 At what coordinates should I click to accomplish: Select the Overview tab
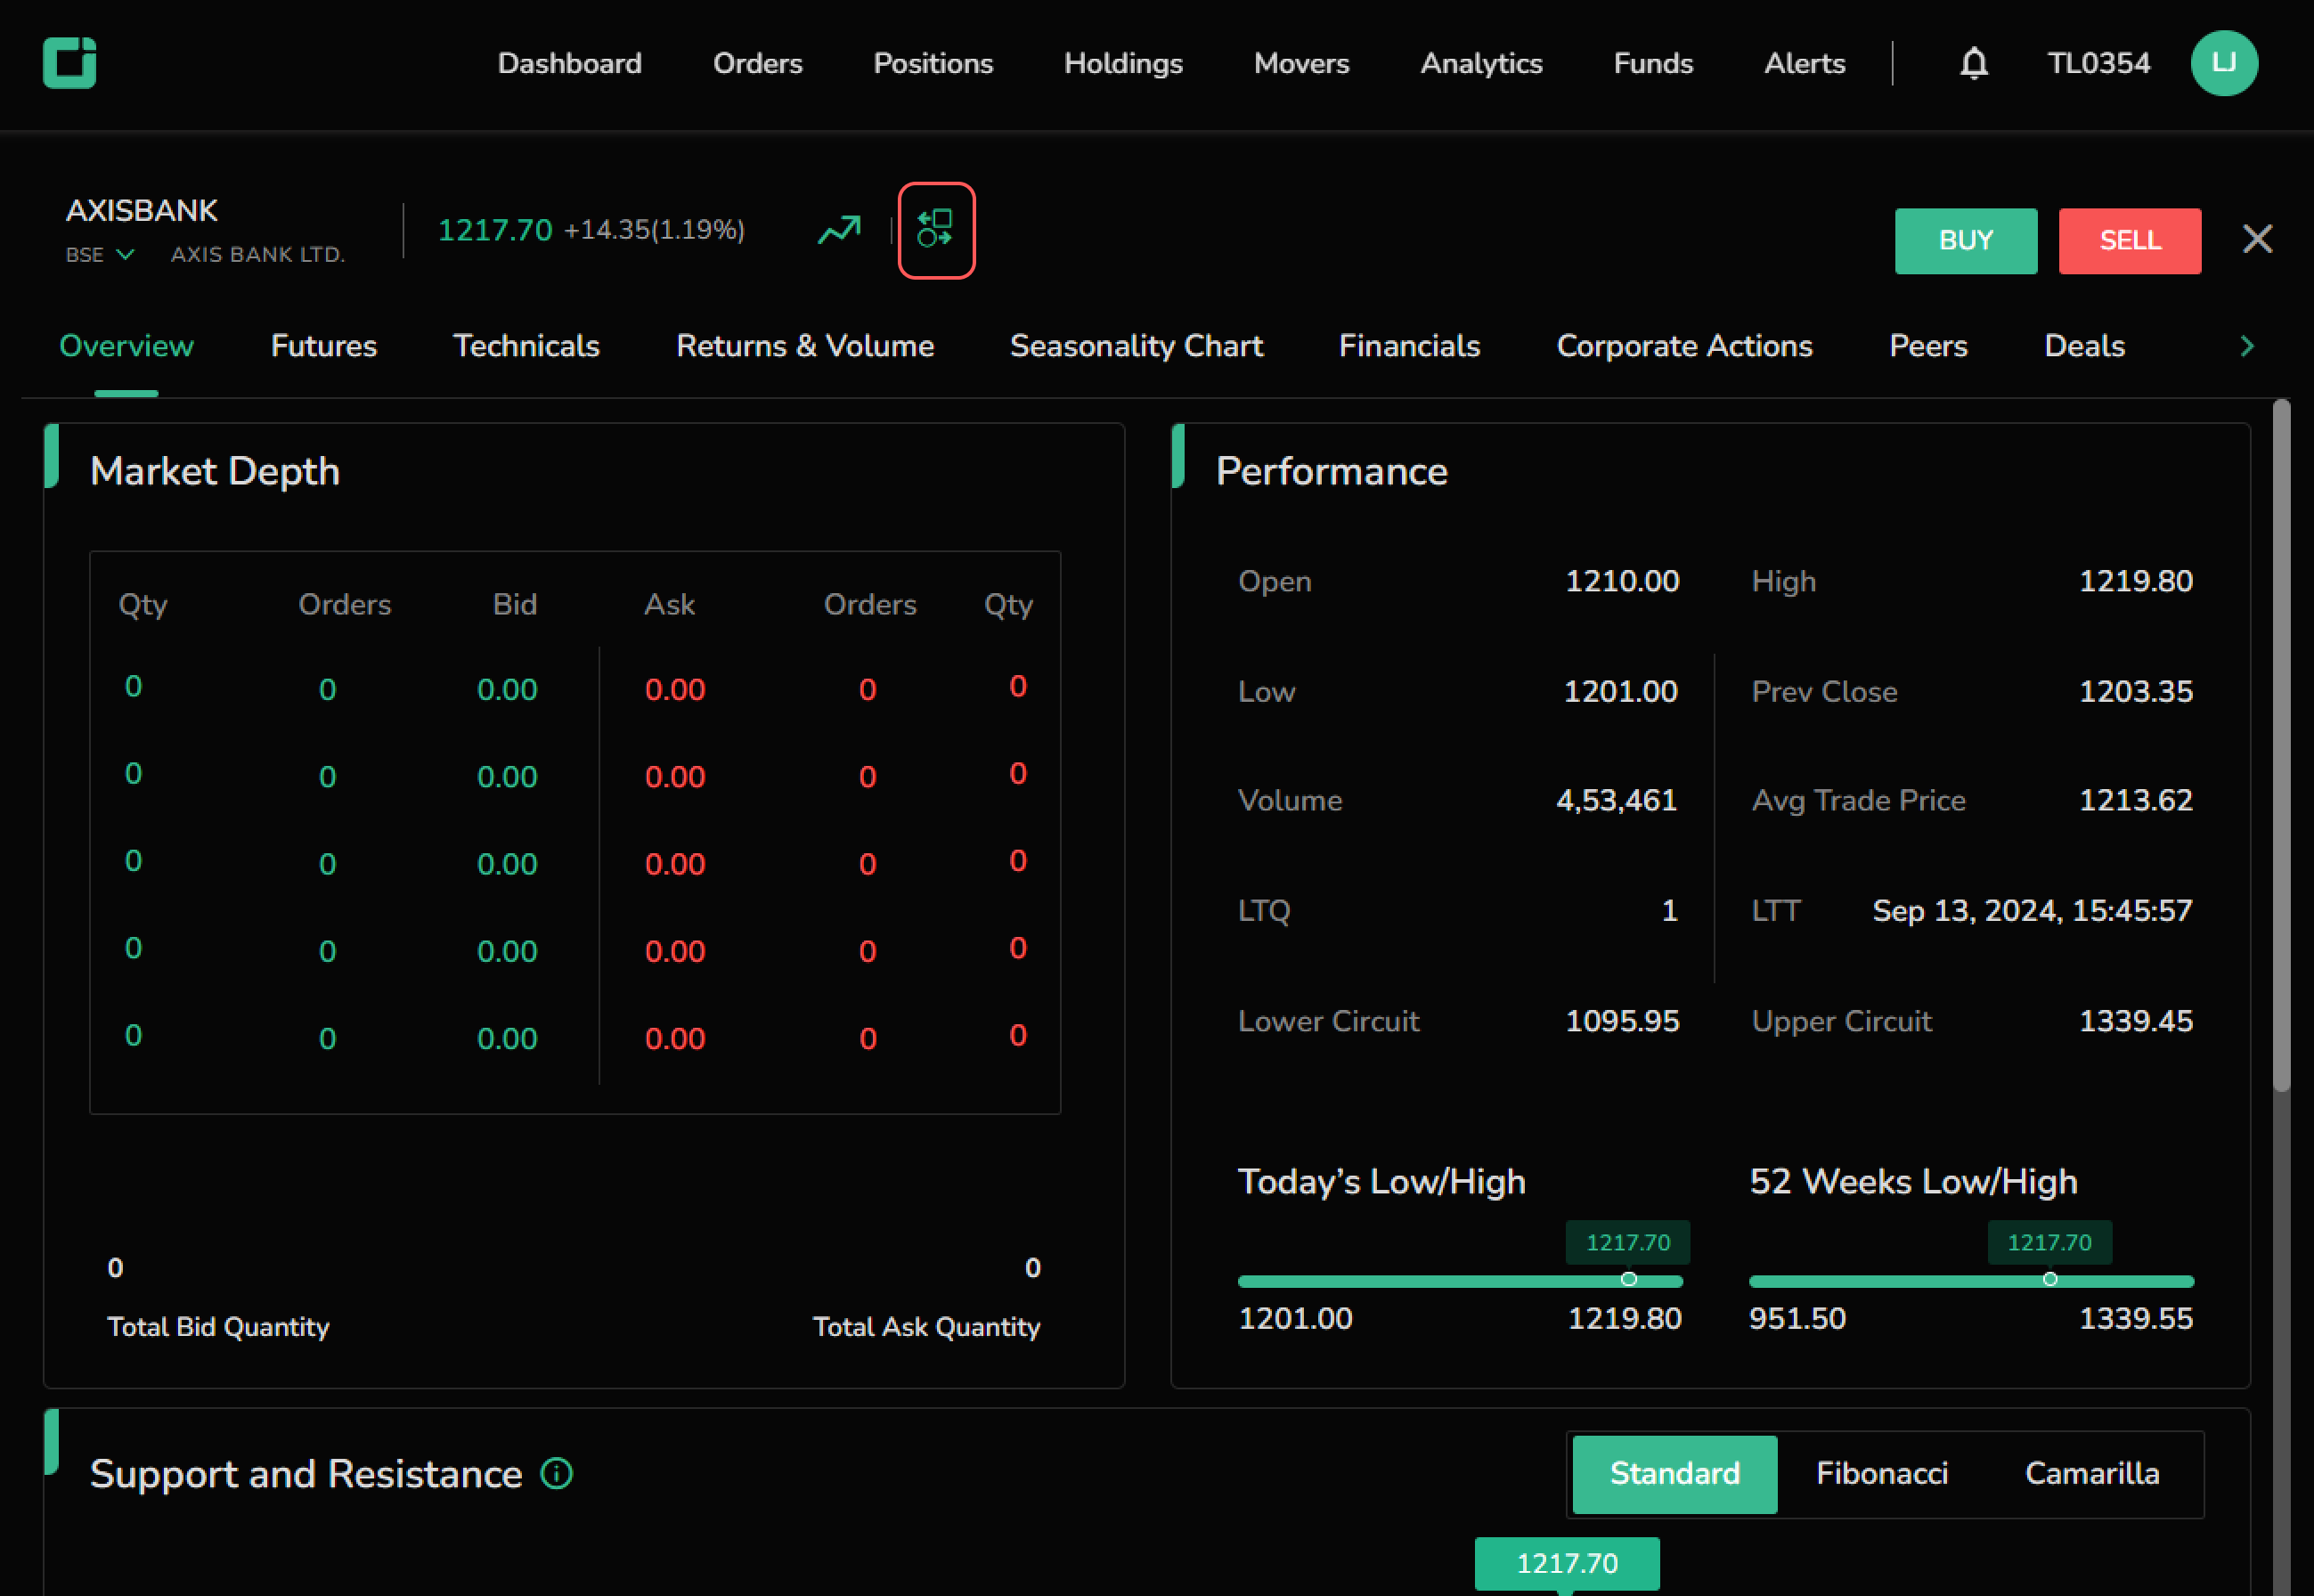tap(126, 346)
